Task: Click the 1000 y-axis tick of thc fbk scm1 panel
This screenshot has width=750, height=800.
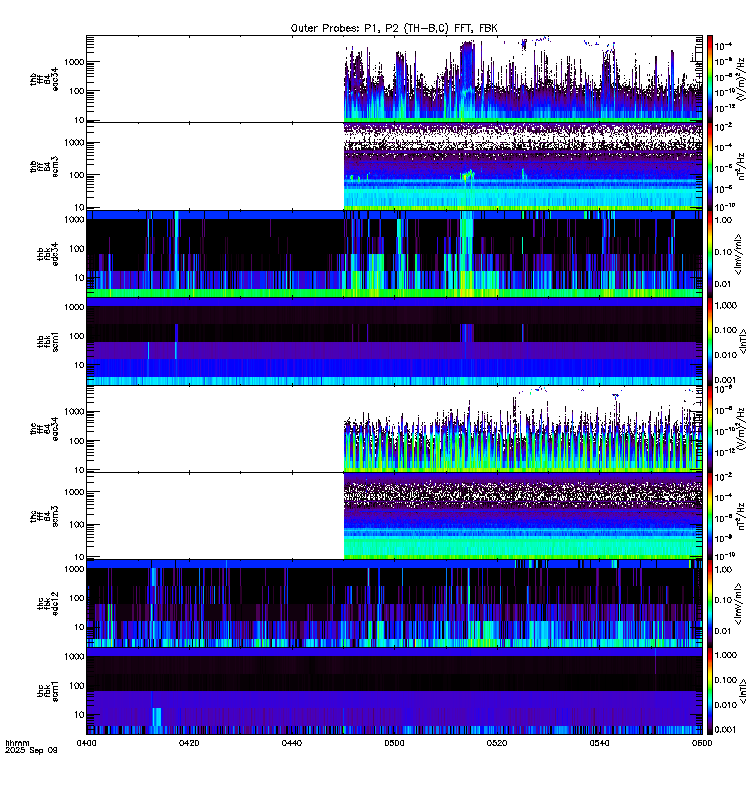Action: (x=74, y=657)
